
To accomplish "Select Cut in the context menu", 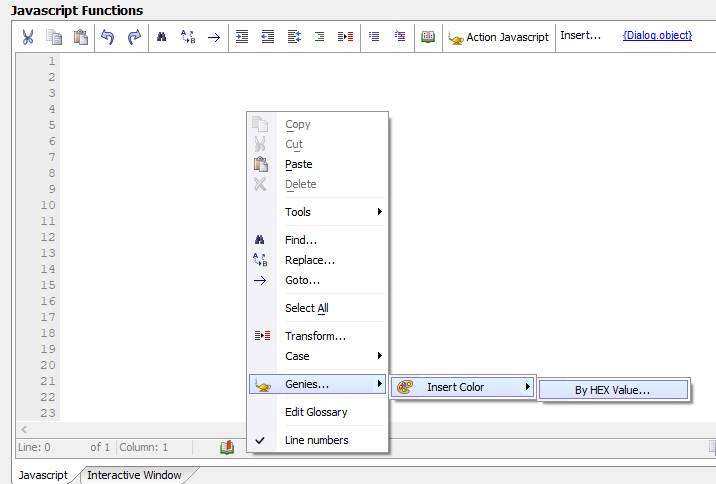I will click(x=318, y=144).
